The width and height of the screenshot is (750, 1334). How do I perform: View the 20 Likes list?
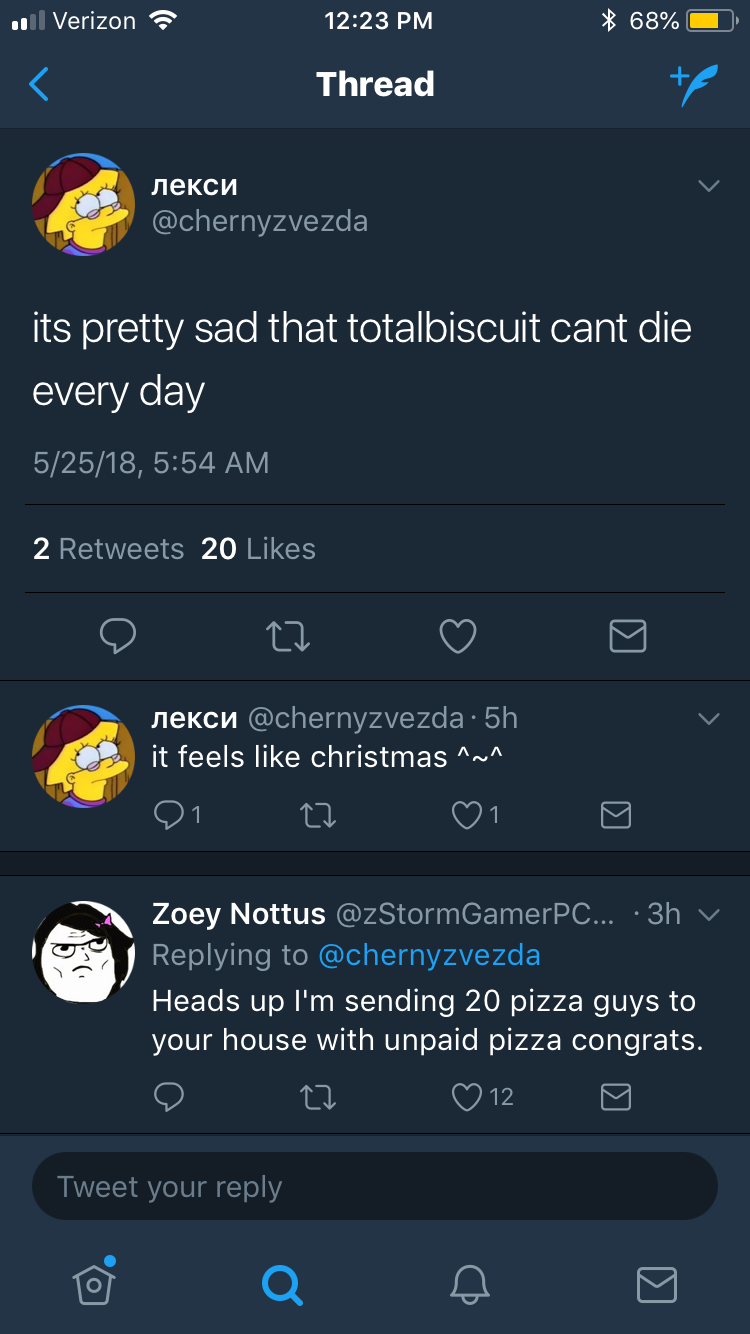pyautogui.click(x=258, y=548)
